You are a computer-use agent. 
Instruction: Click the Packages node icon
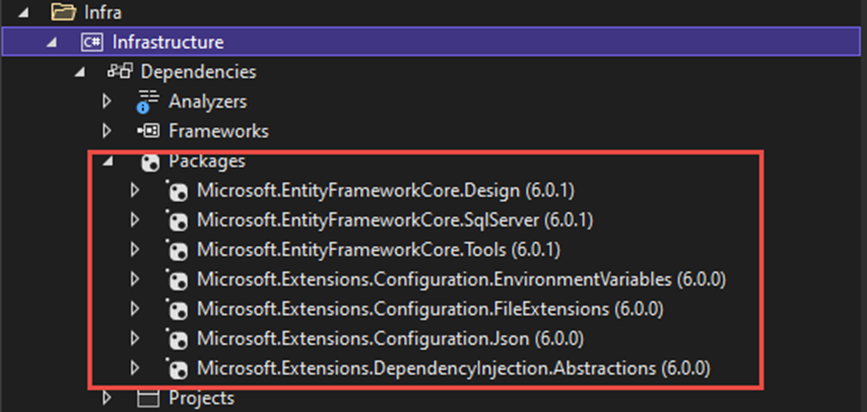(x=148, y=161)
